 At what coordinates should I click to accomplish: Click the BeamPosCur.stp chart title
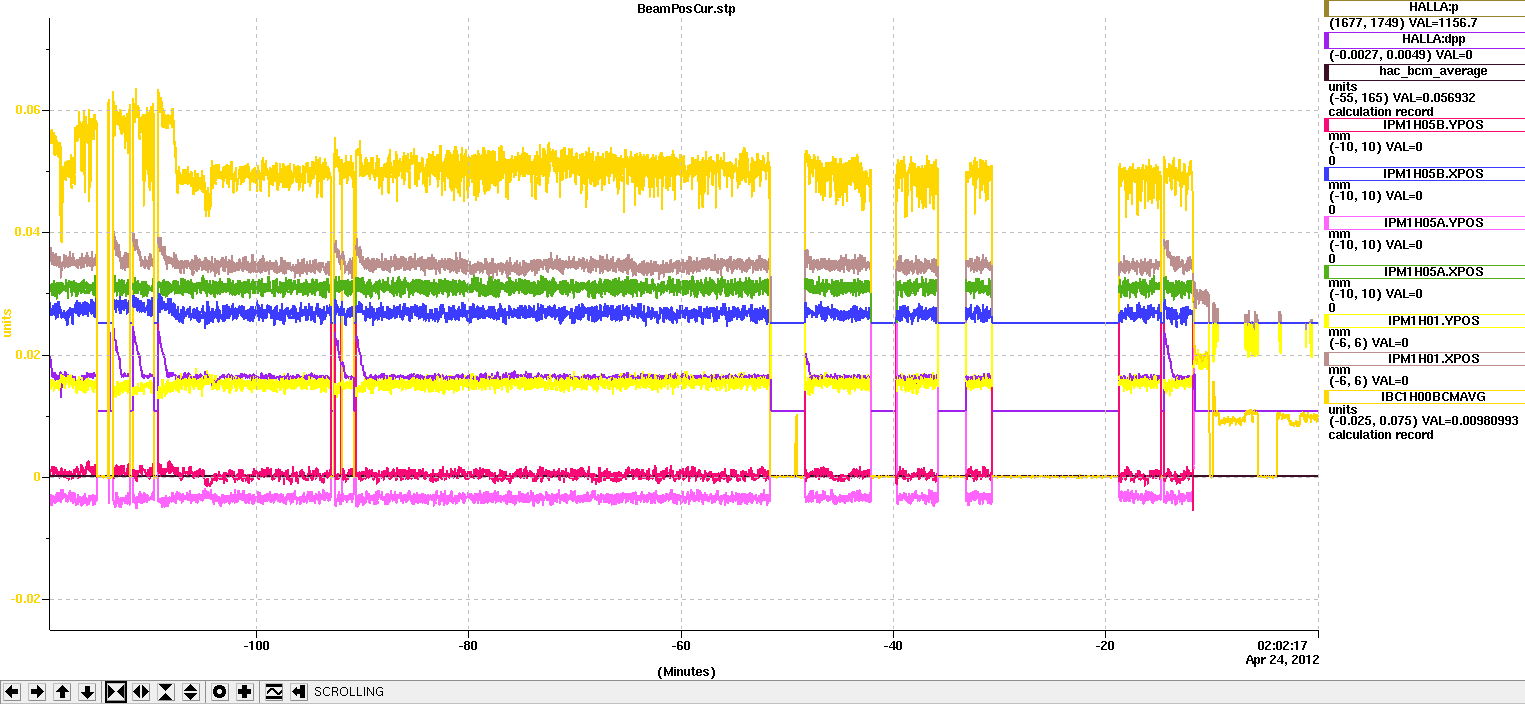click(686, 9)
